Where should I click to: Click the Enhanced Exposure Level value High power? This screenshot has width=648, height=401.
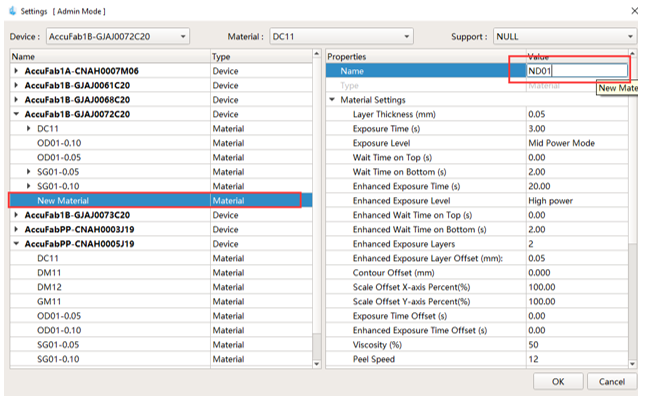(x=577, y=200)
